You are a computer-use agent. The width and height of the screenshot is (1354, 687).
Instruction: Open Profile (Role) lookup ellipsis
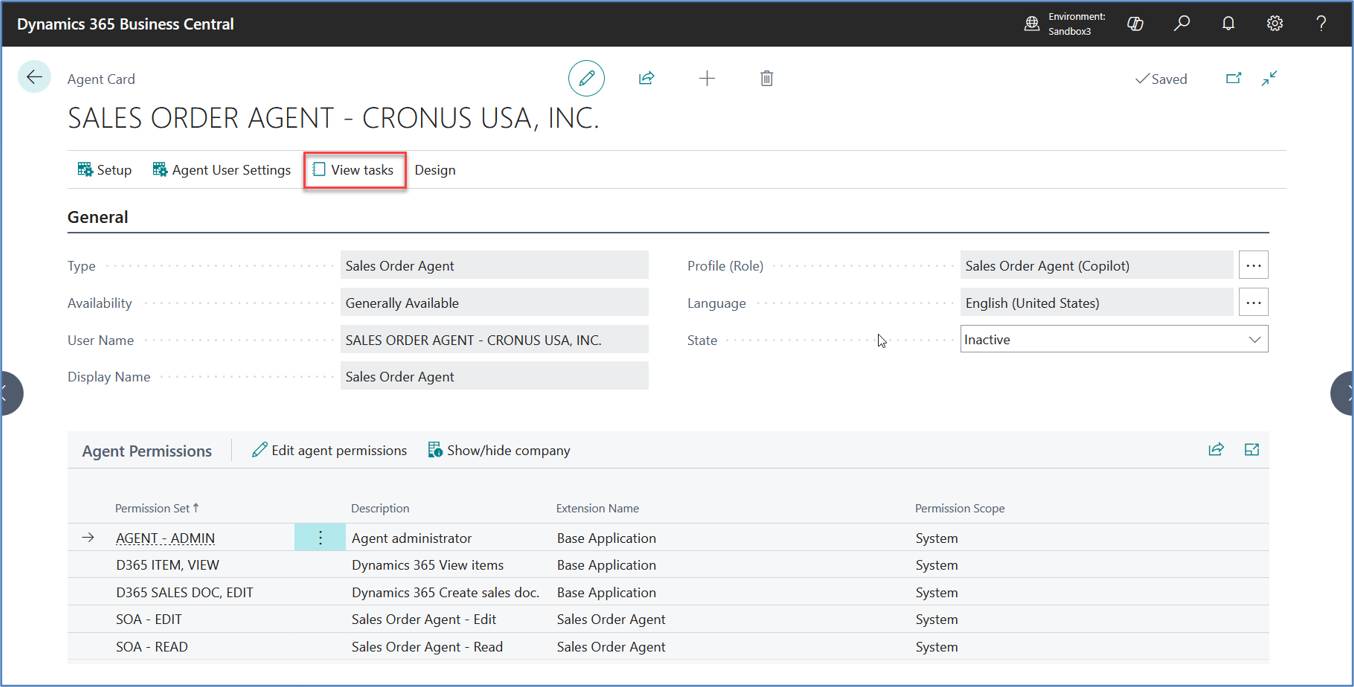pos(1253,265)
